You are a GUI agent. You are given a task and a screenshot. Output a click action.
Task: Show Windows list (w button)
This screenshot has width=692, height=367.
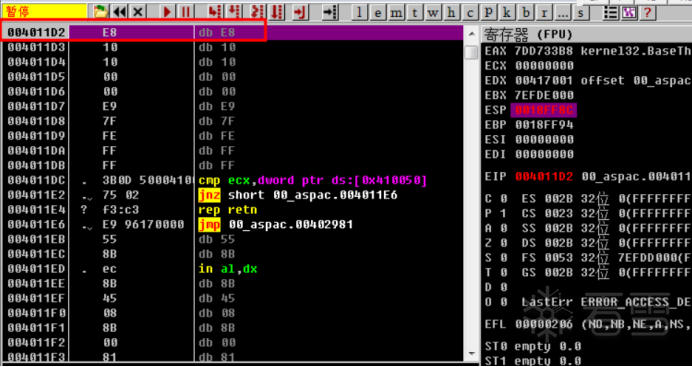click(x=433, y=12)
